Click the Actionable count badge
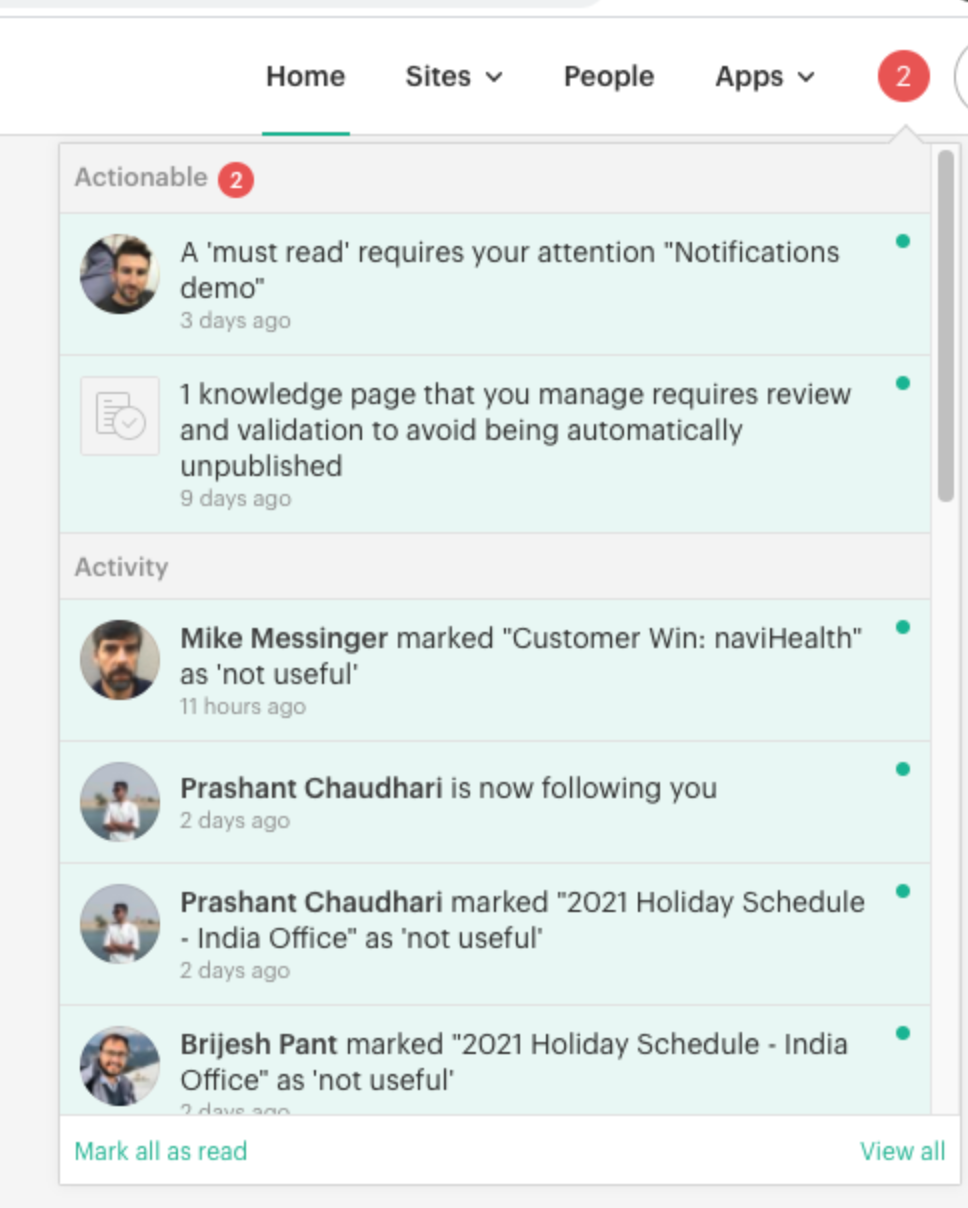The height and width of the screenshot is (1208, 968). tap(235, 180)
